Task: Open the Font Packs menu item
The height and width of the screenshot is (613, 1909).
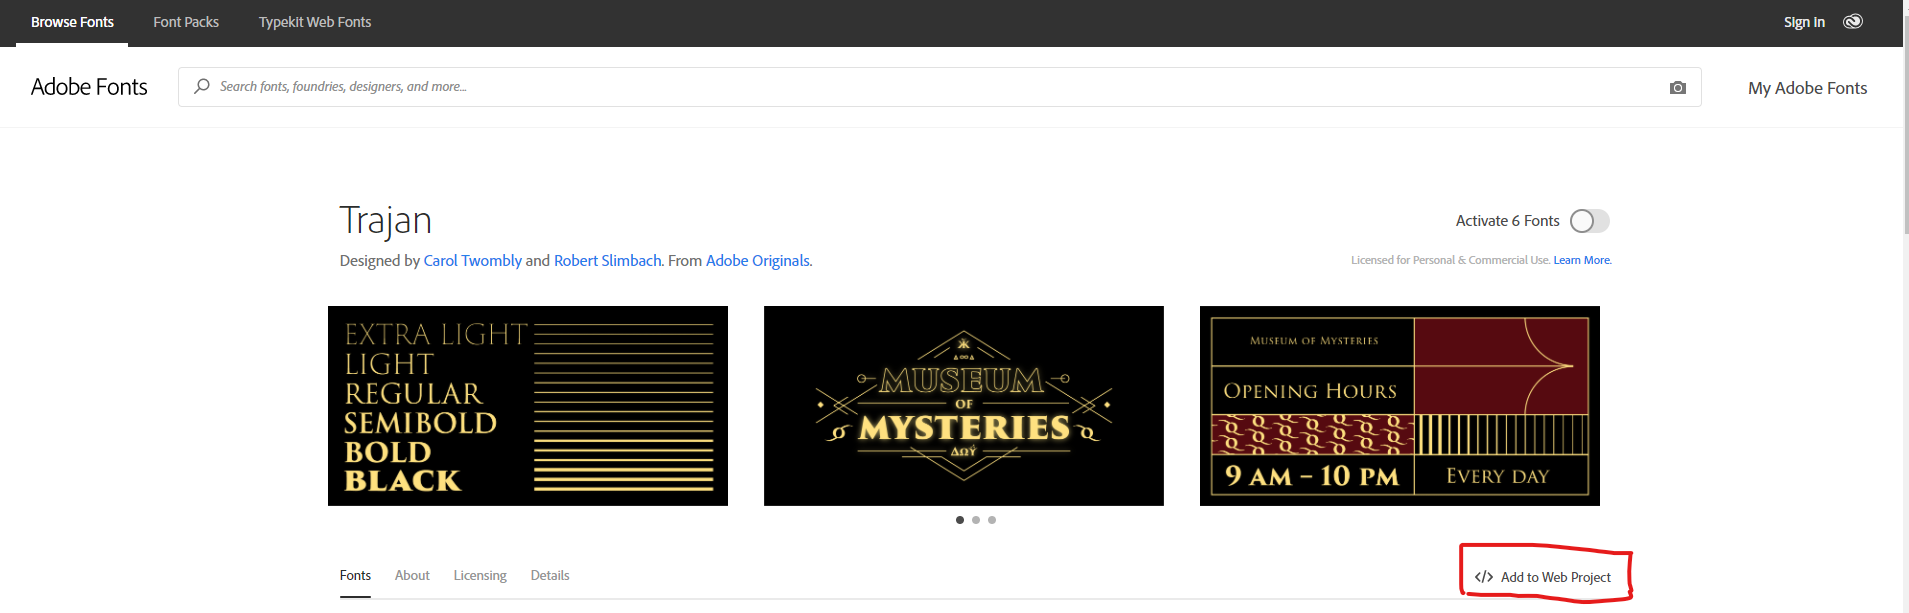Action: (186, 22)
